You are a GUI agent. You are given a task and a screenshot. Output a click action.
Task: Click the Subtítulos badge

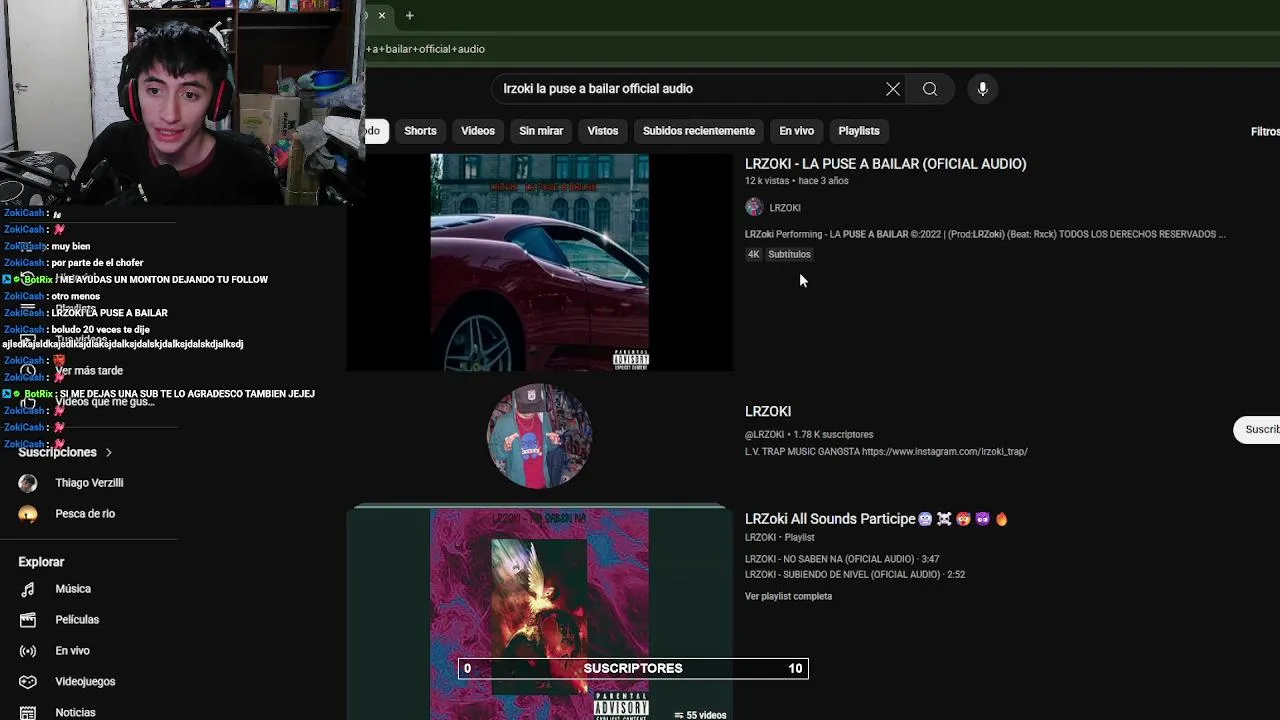789,254
